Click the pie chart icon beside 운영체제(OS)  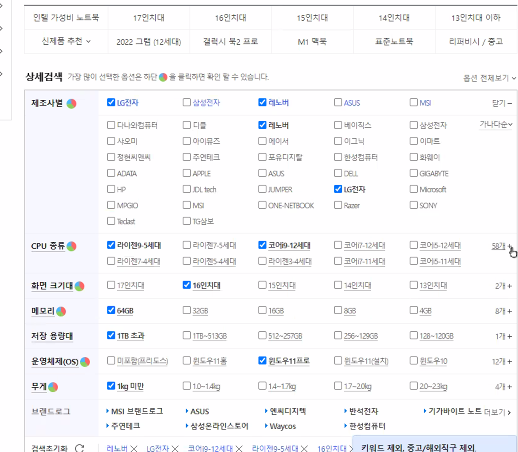click(85, 362)
